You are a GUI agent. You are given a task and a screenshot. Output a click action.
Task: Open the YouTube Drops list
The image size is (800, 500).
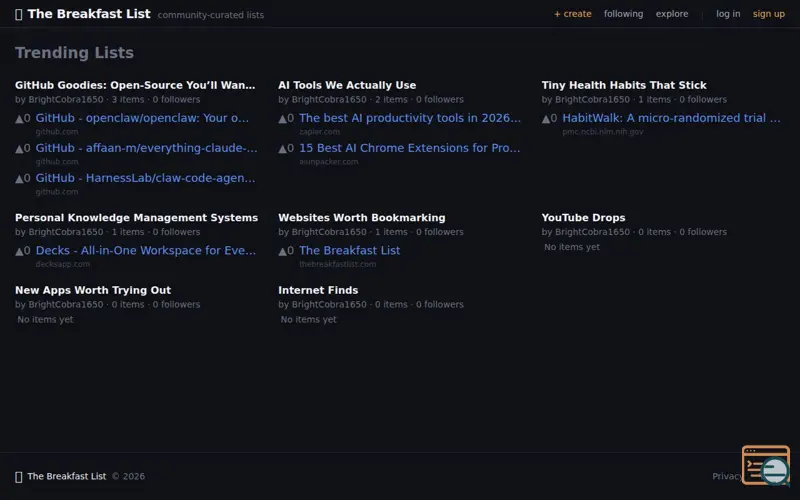583,218
